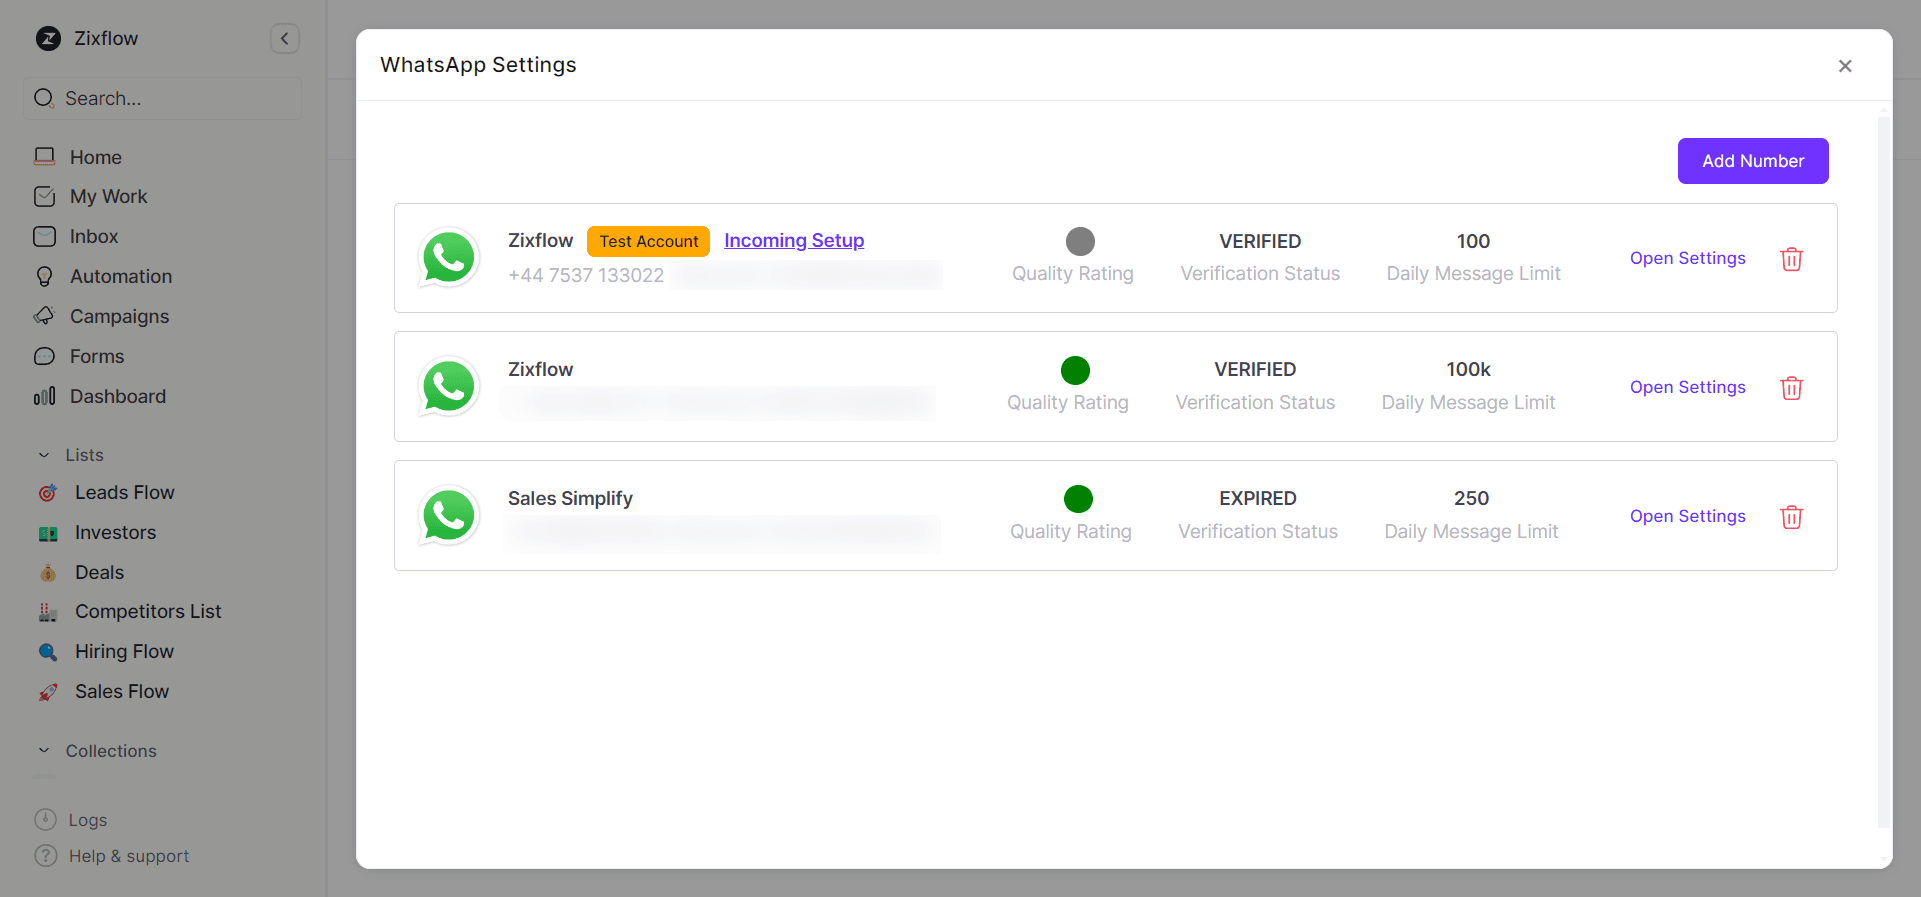Viewport: 1921px width, 897px height.
Task: Delete the Zixflow Test Account number
Action: pos(1791,259)
